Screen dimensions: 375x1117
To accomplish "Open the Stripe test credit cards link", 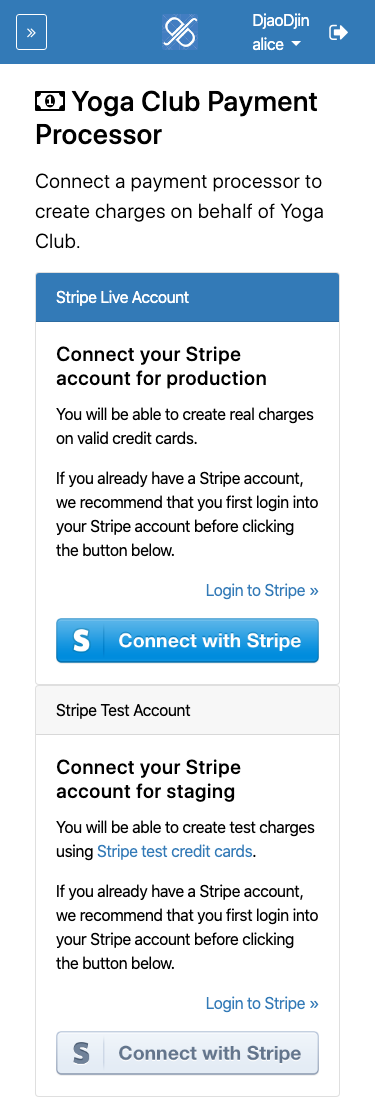I will pos(175,851).
